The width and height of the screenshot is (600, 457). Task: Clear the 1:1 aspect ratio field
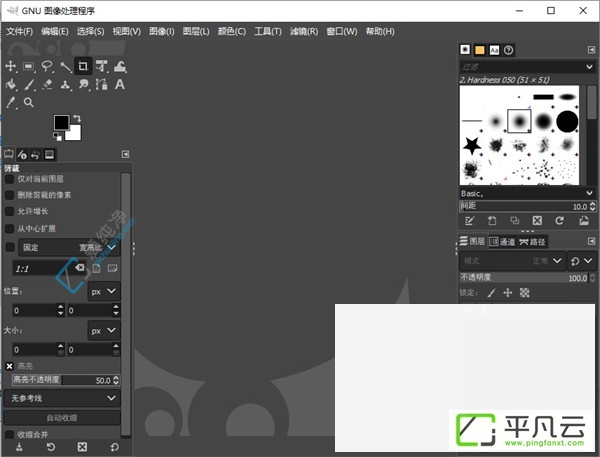(80, 268)
